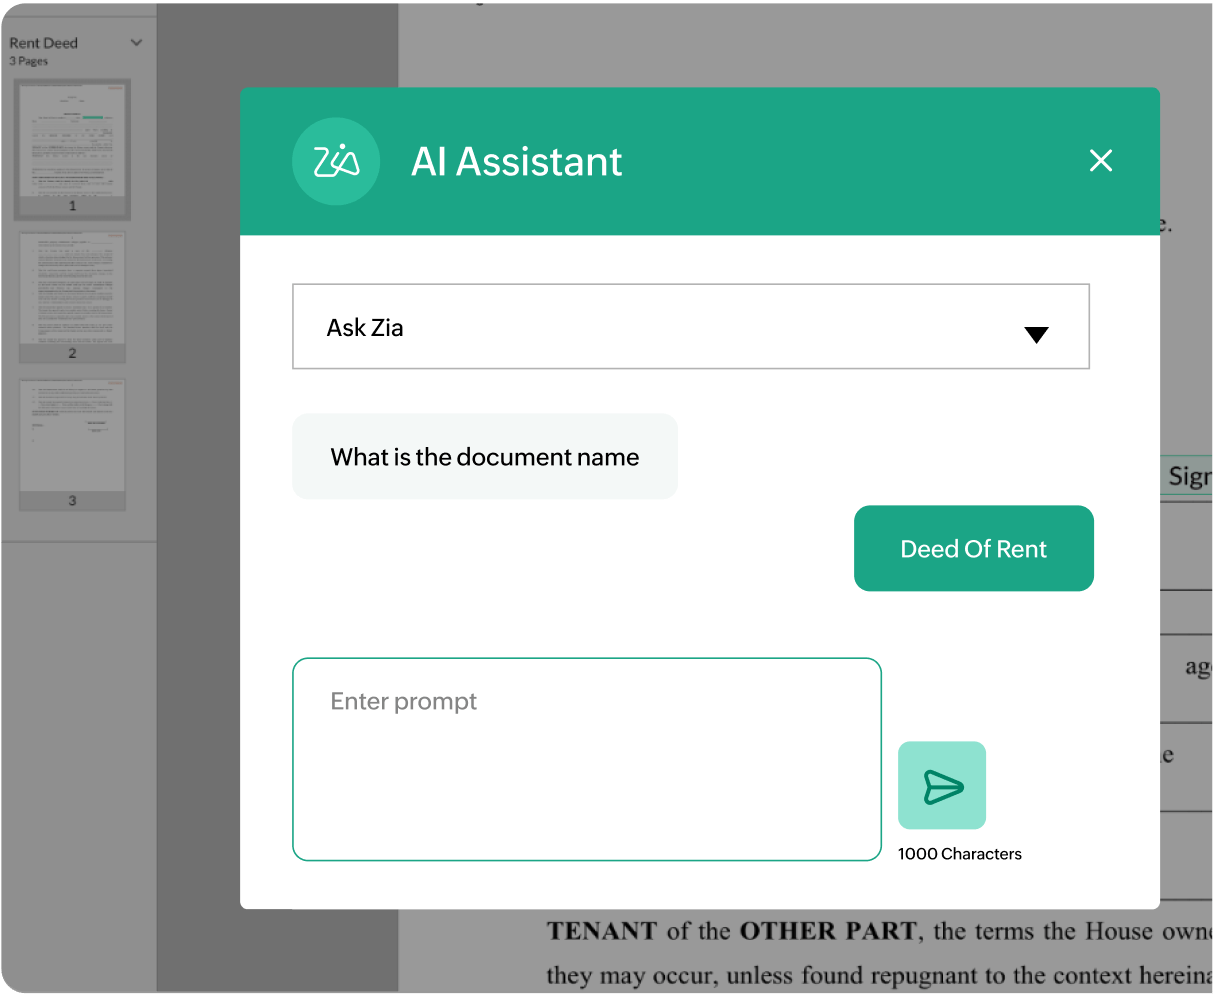This screenshot has height=994, width=1213.
Task: Click the Rent Deed document title
Action: (x=43, y=43)
